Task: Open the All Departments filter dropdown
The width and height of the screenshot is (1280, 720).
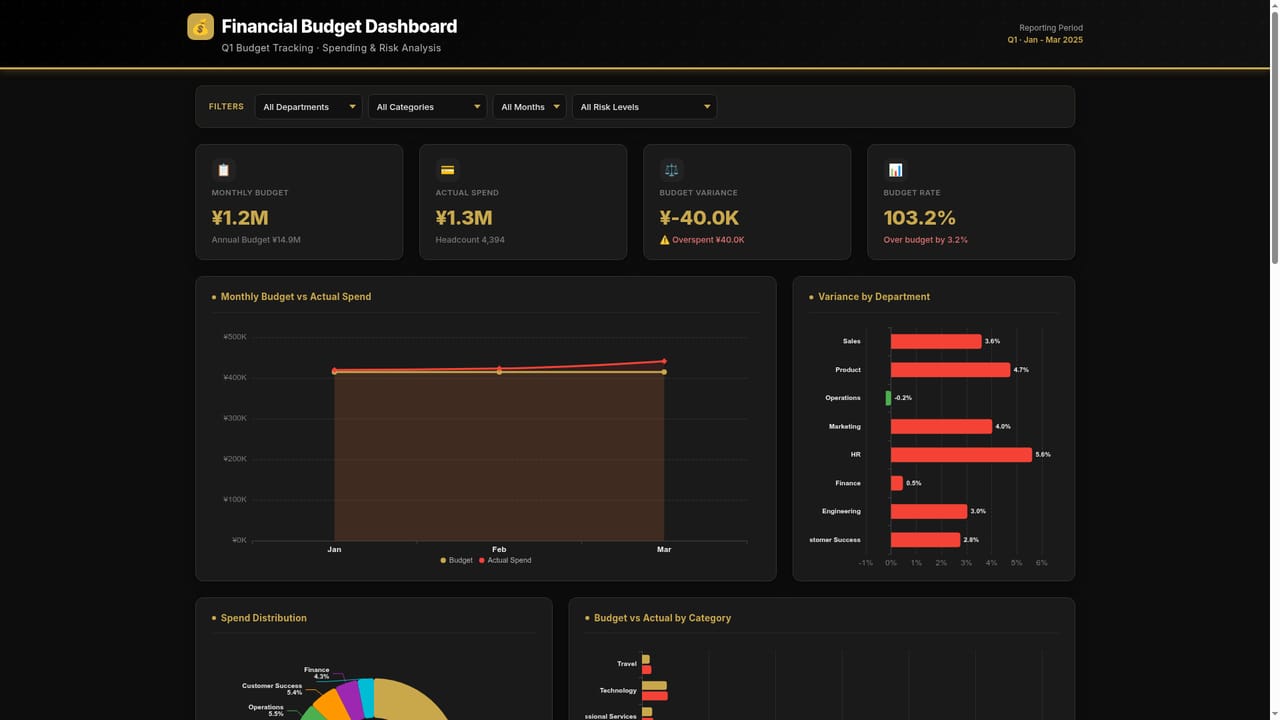Action: click(308, 107)
